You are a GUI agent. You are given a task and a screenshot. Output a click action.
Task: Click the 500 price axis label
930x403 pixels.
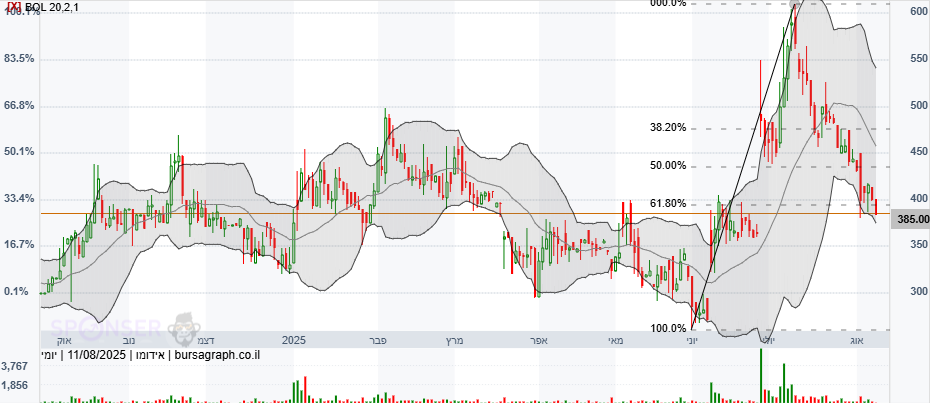click(918, 106)
